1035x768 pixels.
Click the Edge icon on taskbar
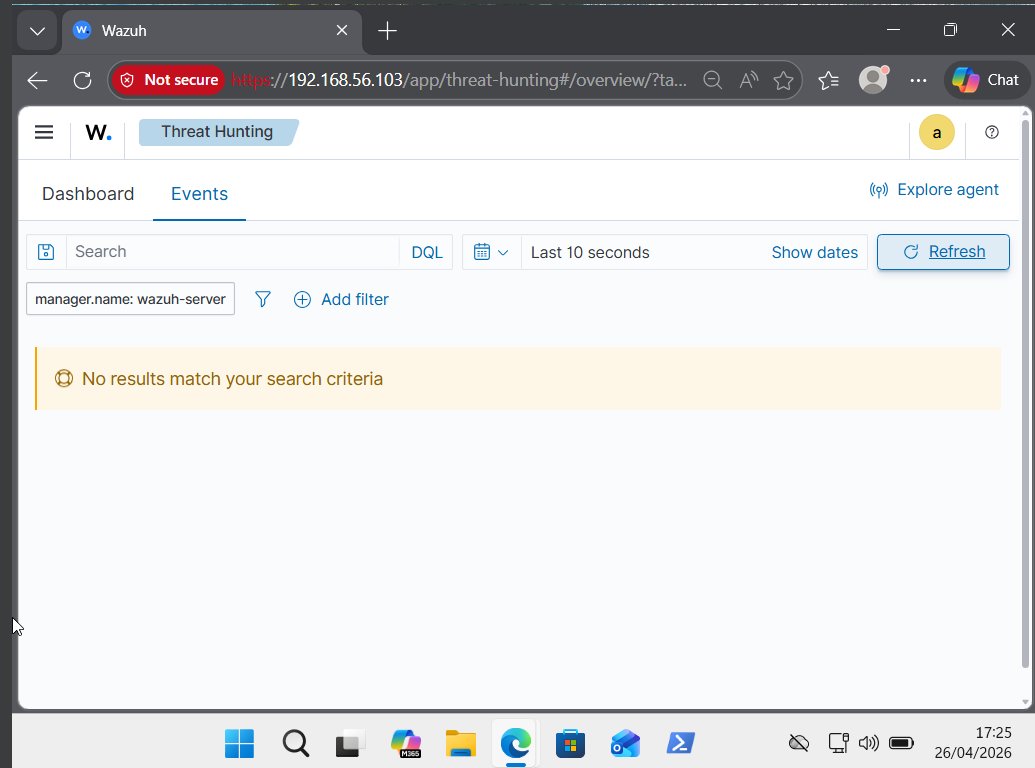[516, 744]
